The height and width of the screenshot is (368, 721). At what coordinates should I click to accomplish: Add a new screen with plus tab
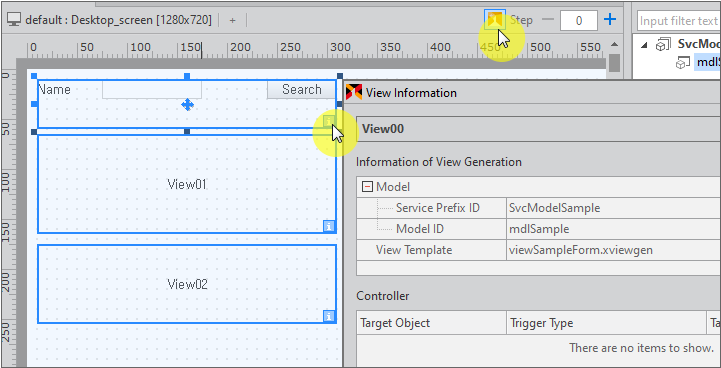(233, 20)
